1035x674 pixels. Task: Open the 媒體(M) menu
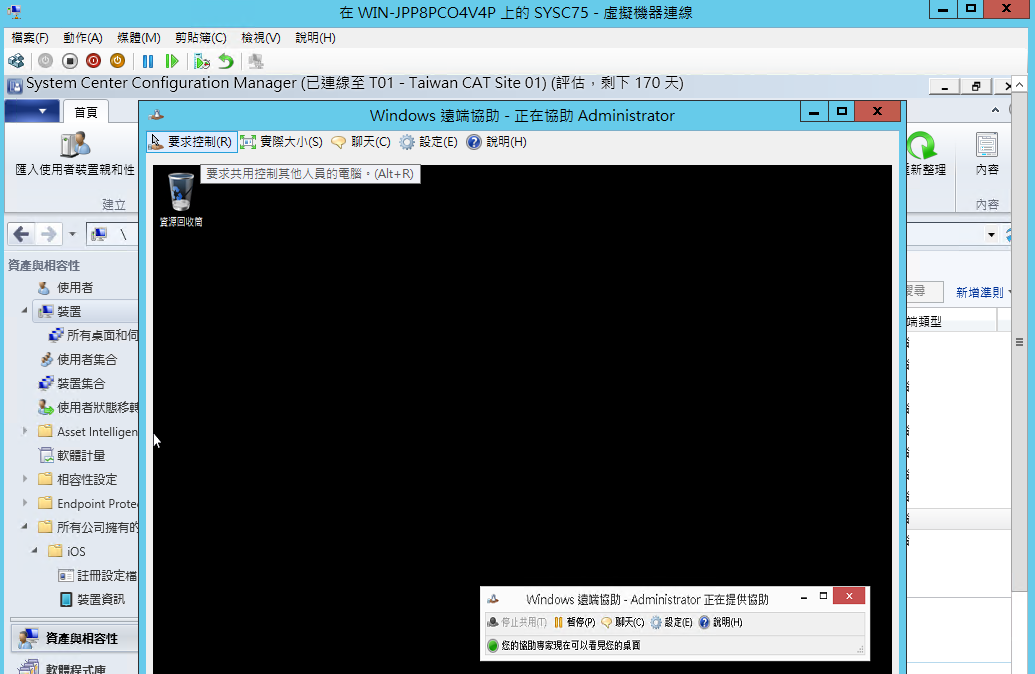click(x=139, y=38)
